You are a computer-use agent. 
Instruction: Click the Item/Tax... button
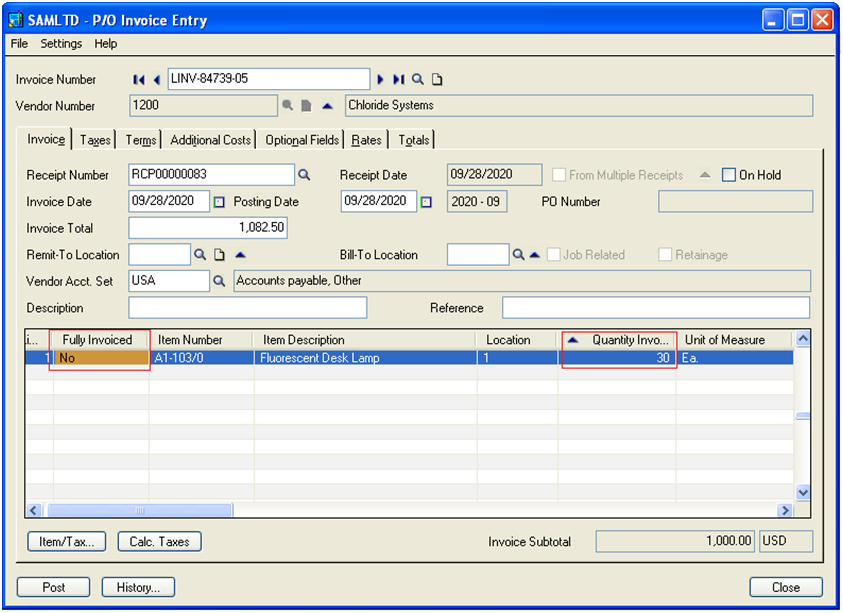67,541
